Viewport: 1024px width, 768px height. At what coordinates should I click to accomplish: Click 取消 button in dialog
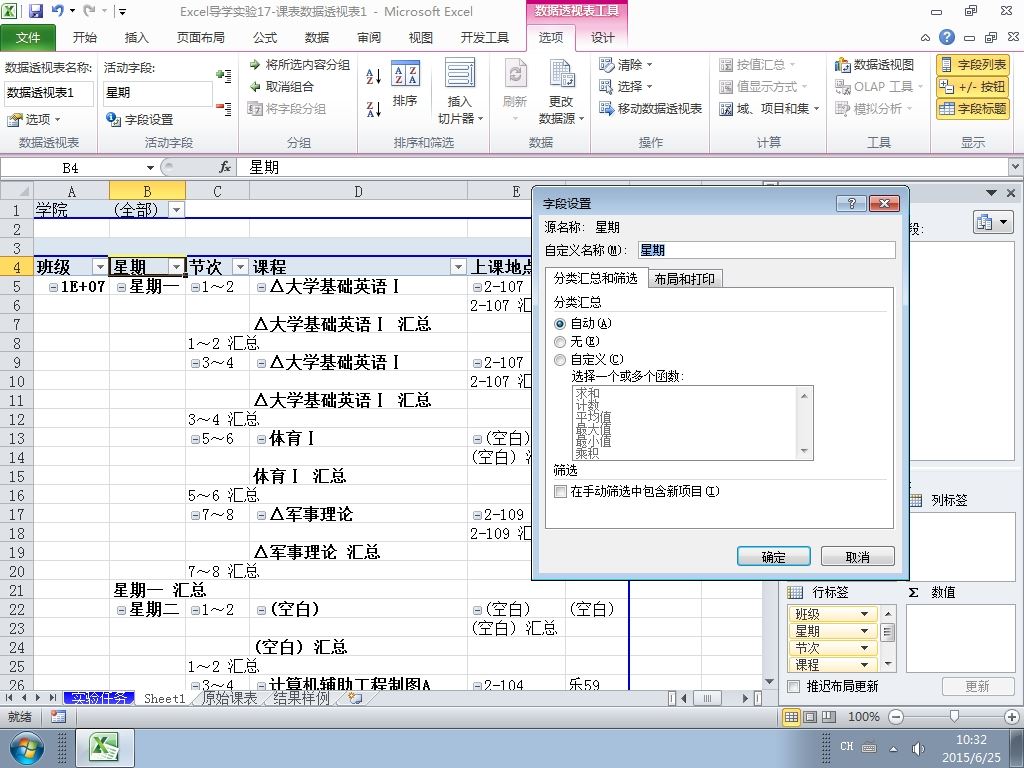pos(857,556)
